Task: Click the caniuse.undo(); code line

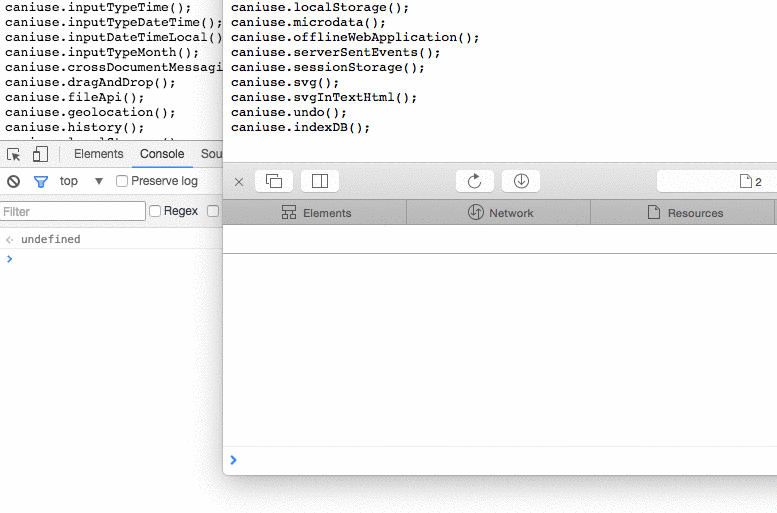Action: point(289,113)
